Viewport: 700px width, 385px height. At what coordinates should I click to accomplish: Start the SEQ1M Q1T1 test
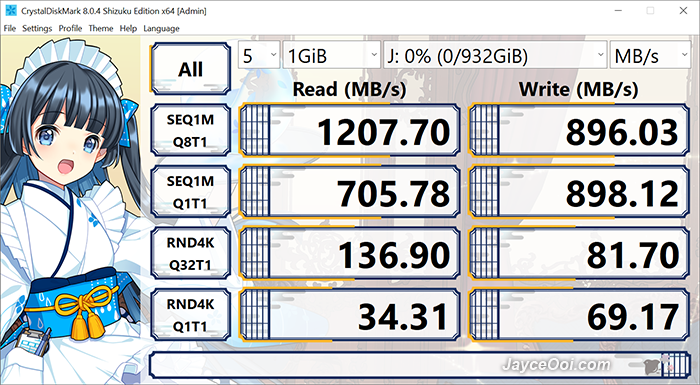[191, 192]
